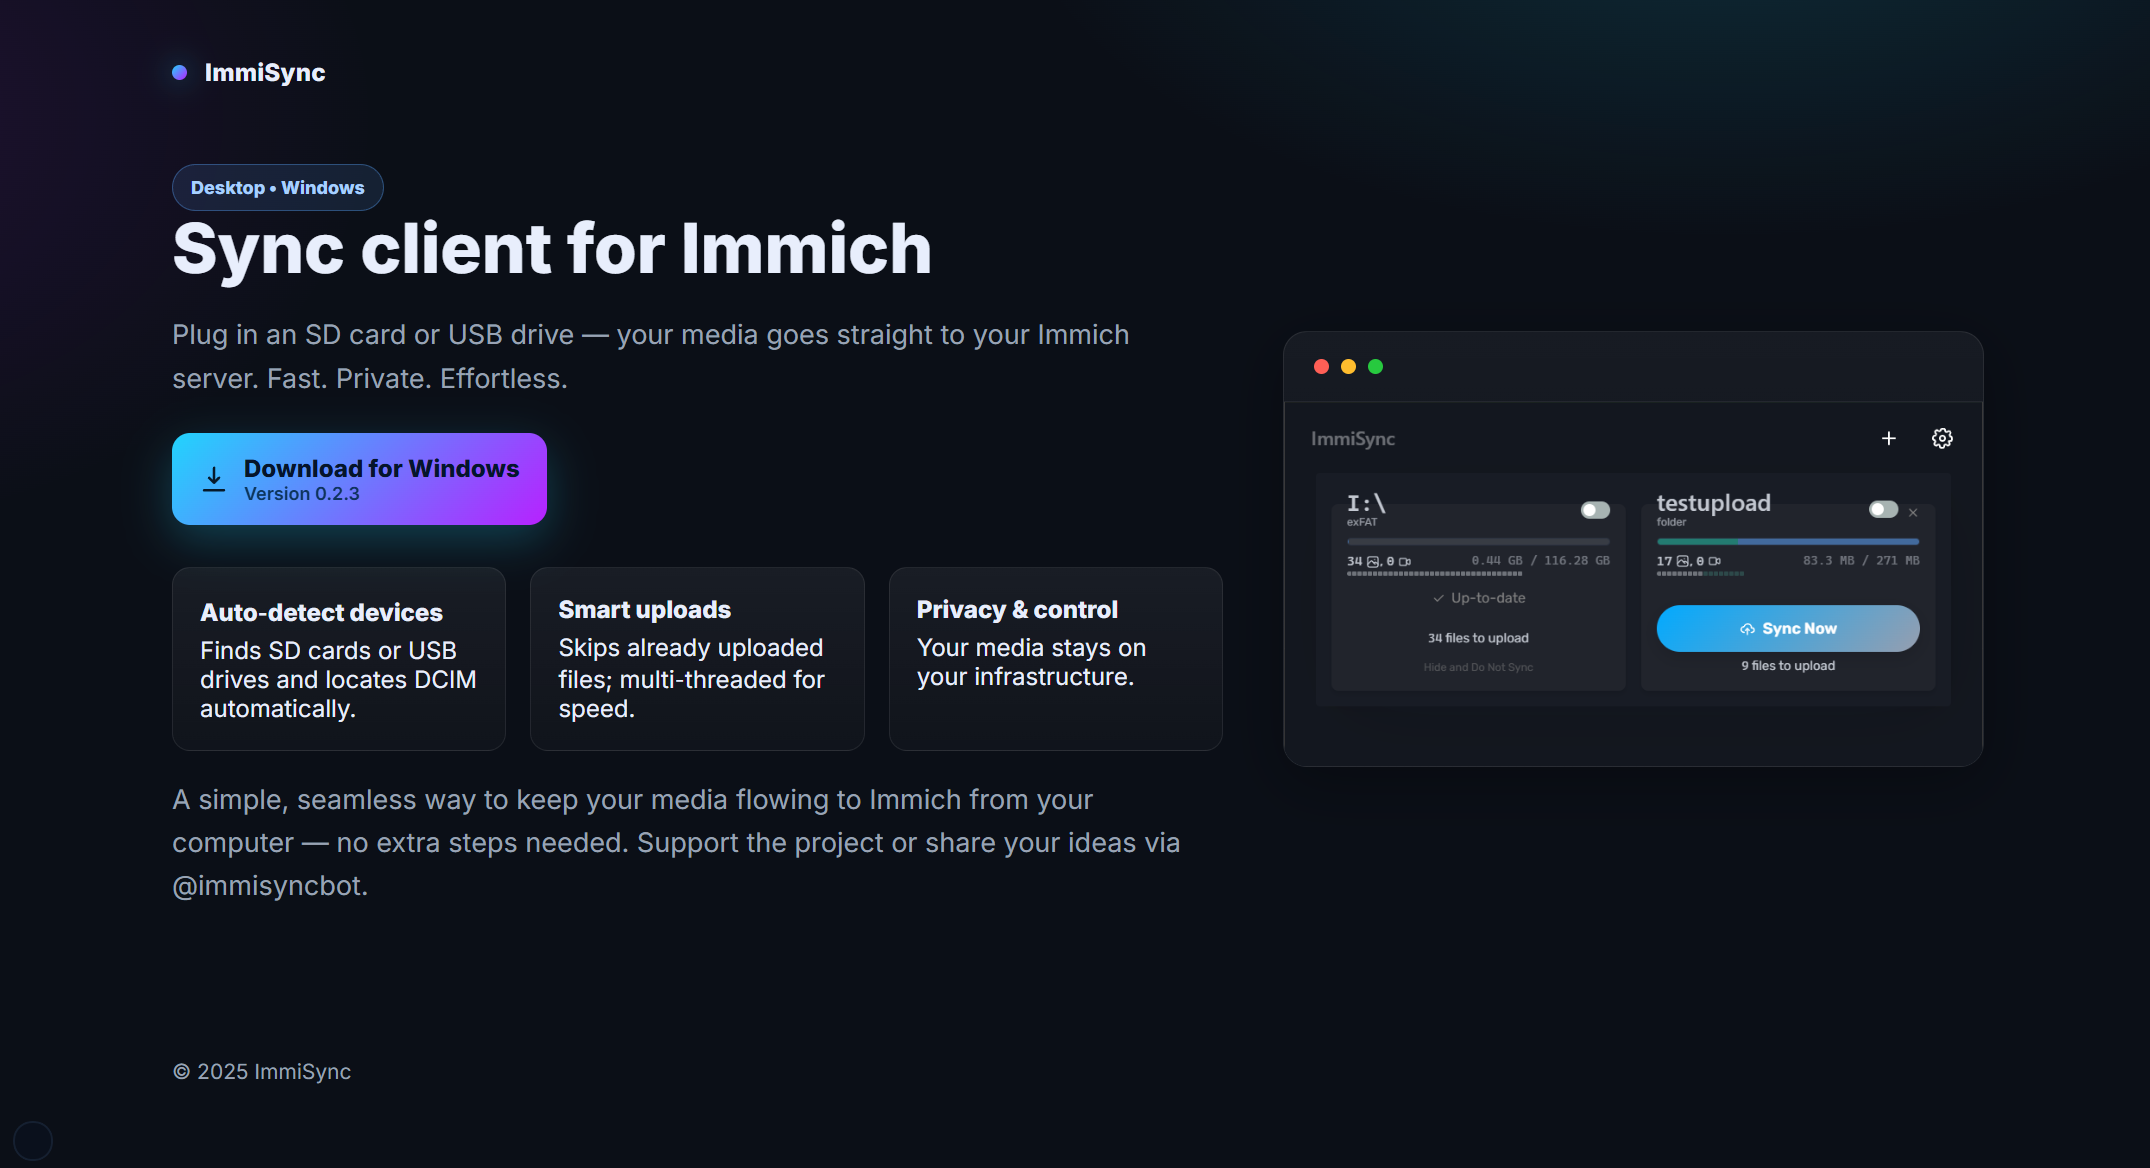The width and height of the screenshot is (2150, 1168).
Task: Click the green traffic light dot
Action: click(x=1376, y=367)
